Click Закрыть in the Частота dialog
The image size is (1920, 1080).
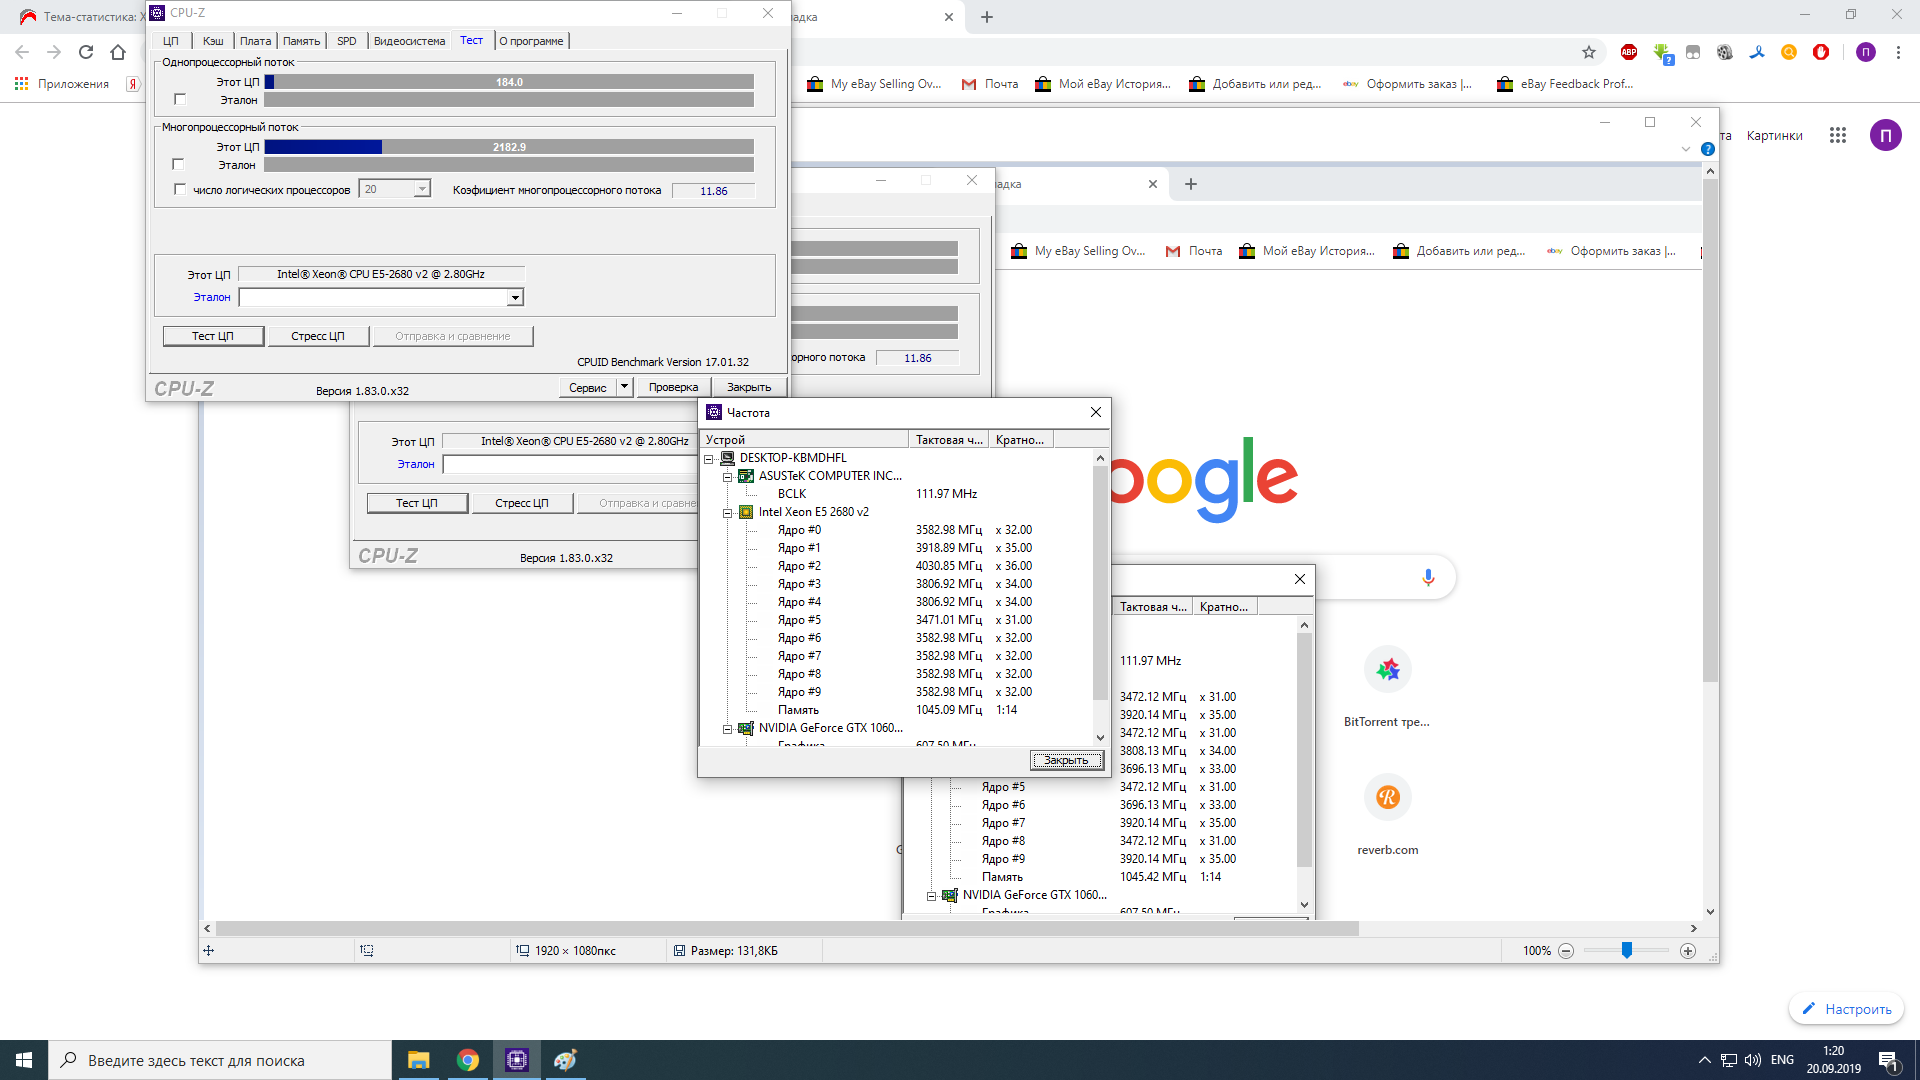click(1066, 760)
